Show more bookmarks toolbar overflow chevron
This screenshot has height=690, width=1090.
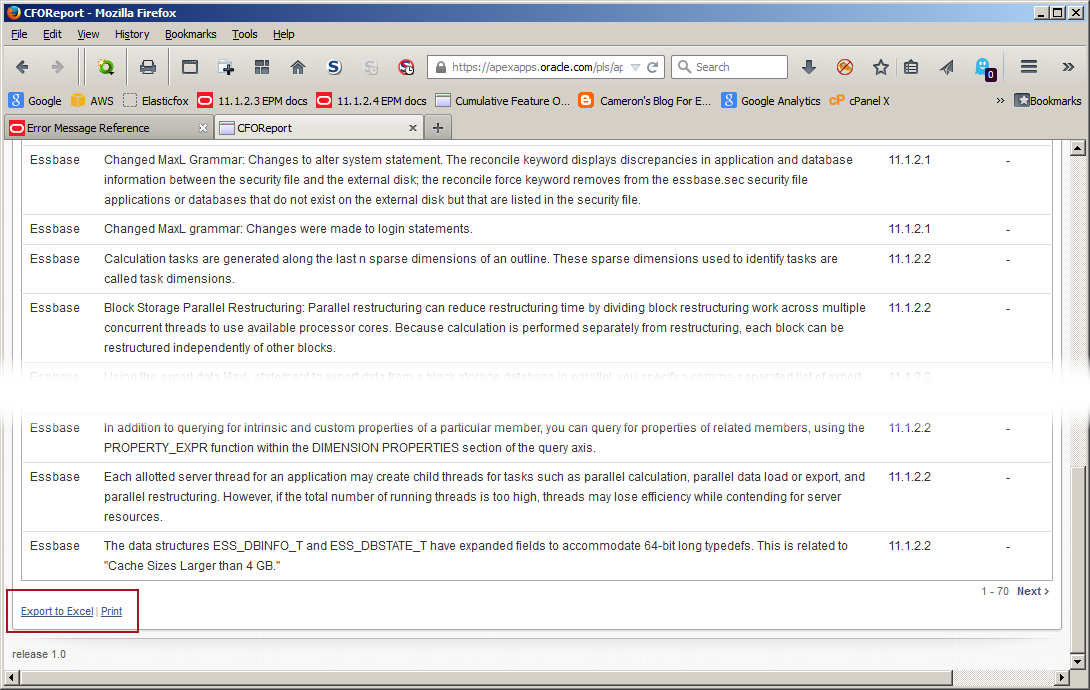(1000, 101)
